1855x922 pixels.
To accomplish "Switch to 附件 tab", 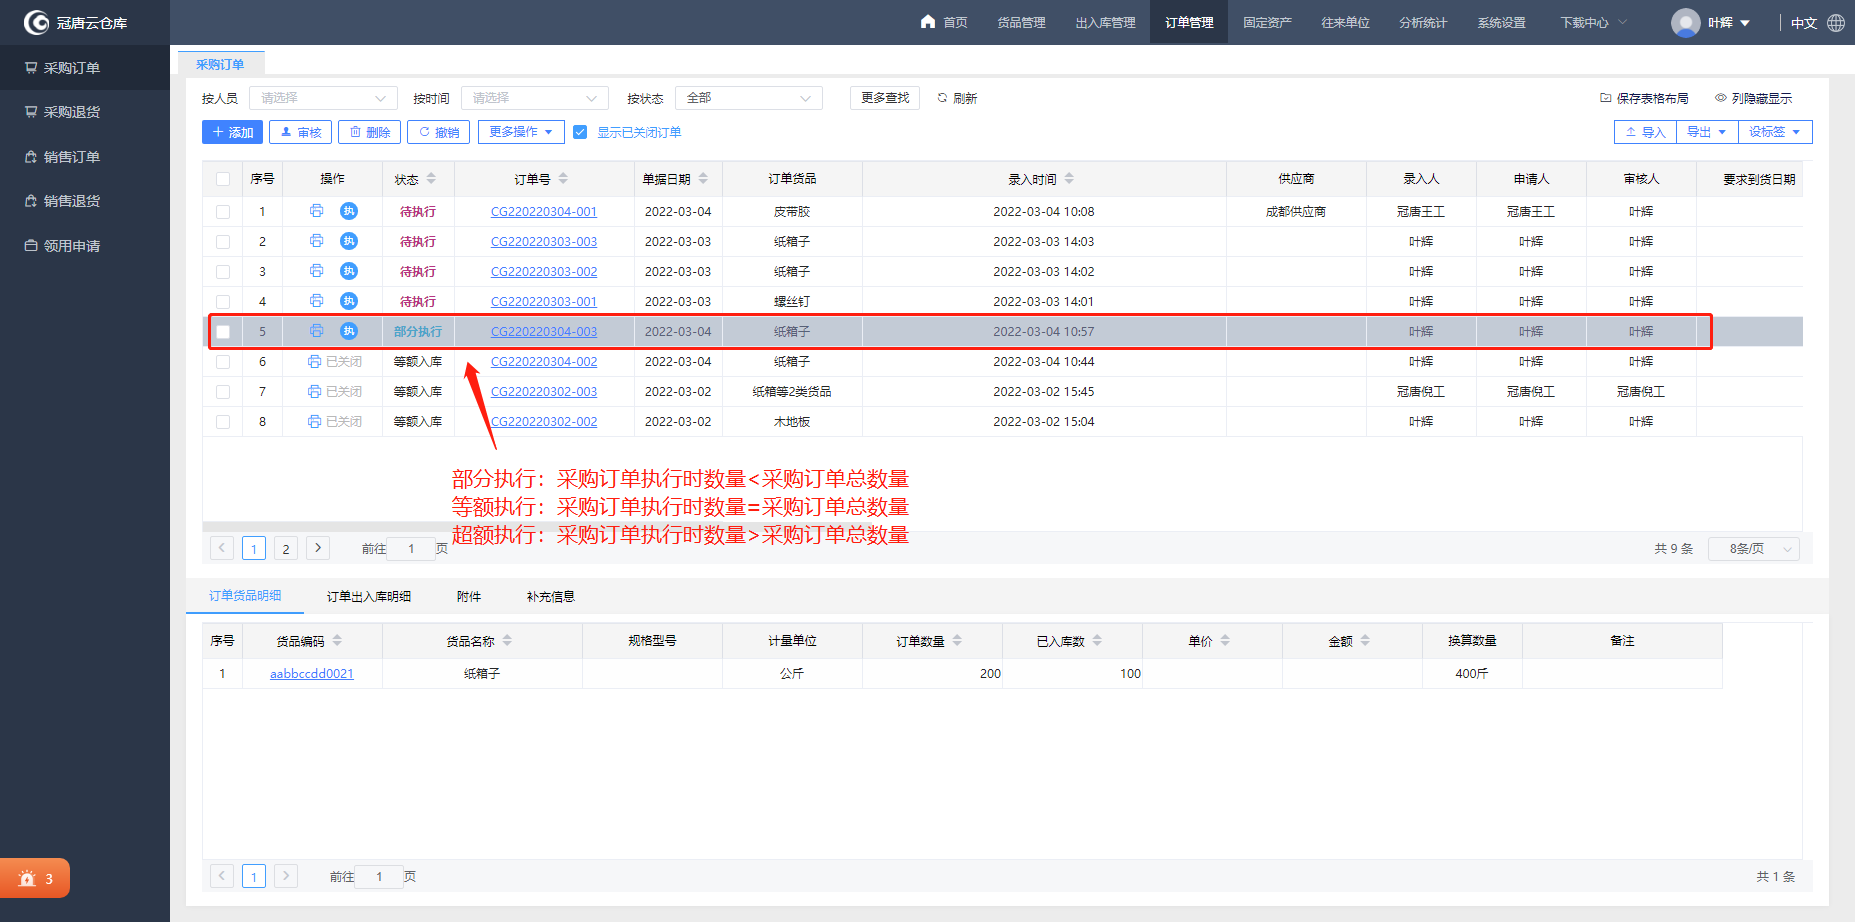I will [x=469, y=596].
